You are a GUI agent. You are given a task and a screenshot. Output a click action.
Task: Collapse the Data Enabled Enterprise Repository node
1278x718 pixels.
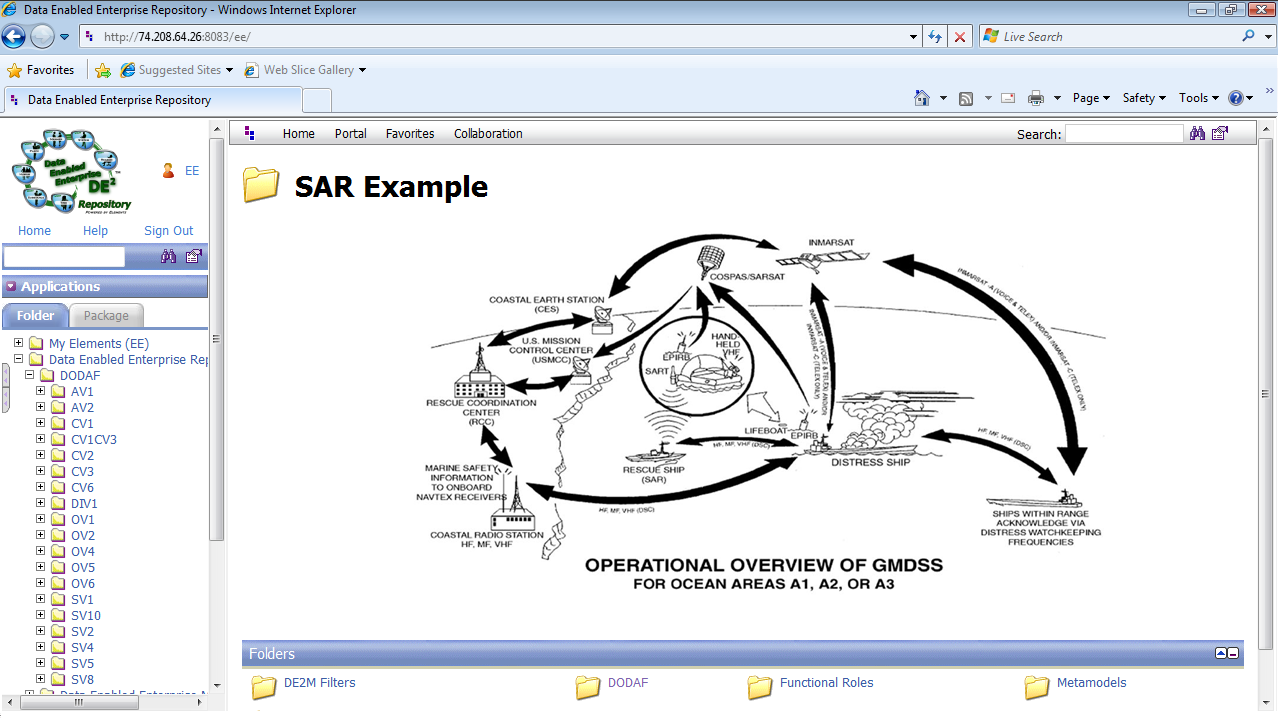[x=19, y=359]
